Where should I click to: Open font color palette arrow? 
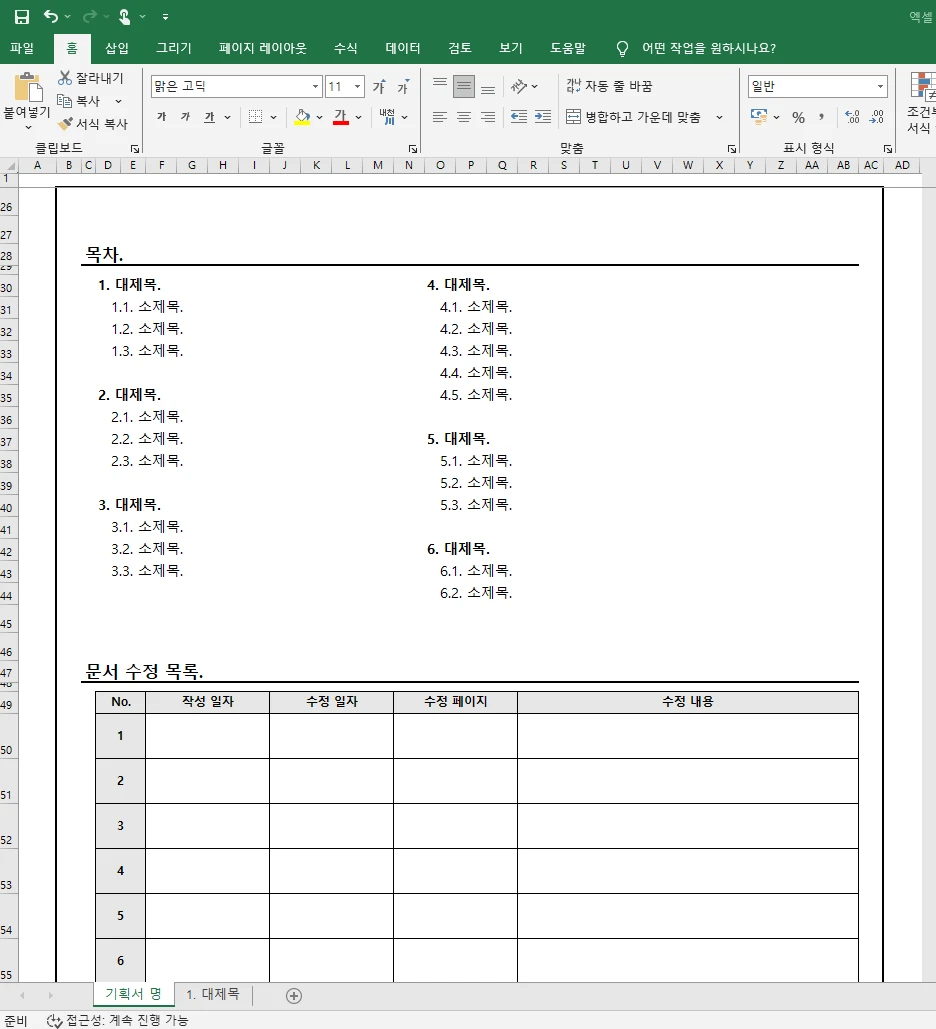click(x=359, y=117)
